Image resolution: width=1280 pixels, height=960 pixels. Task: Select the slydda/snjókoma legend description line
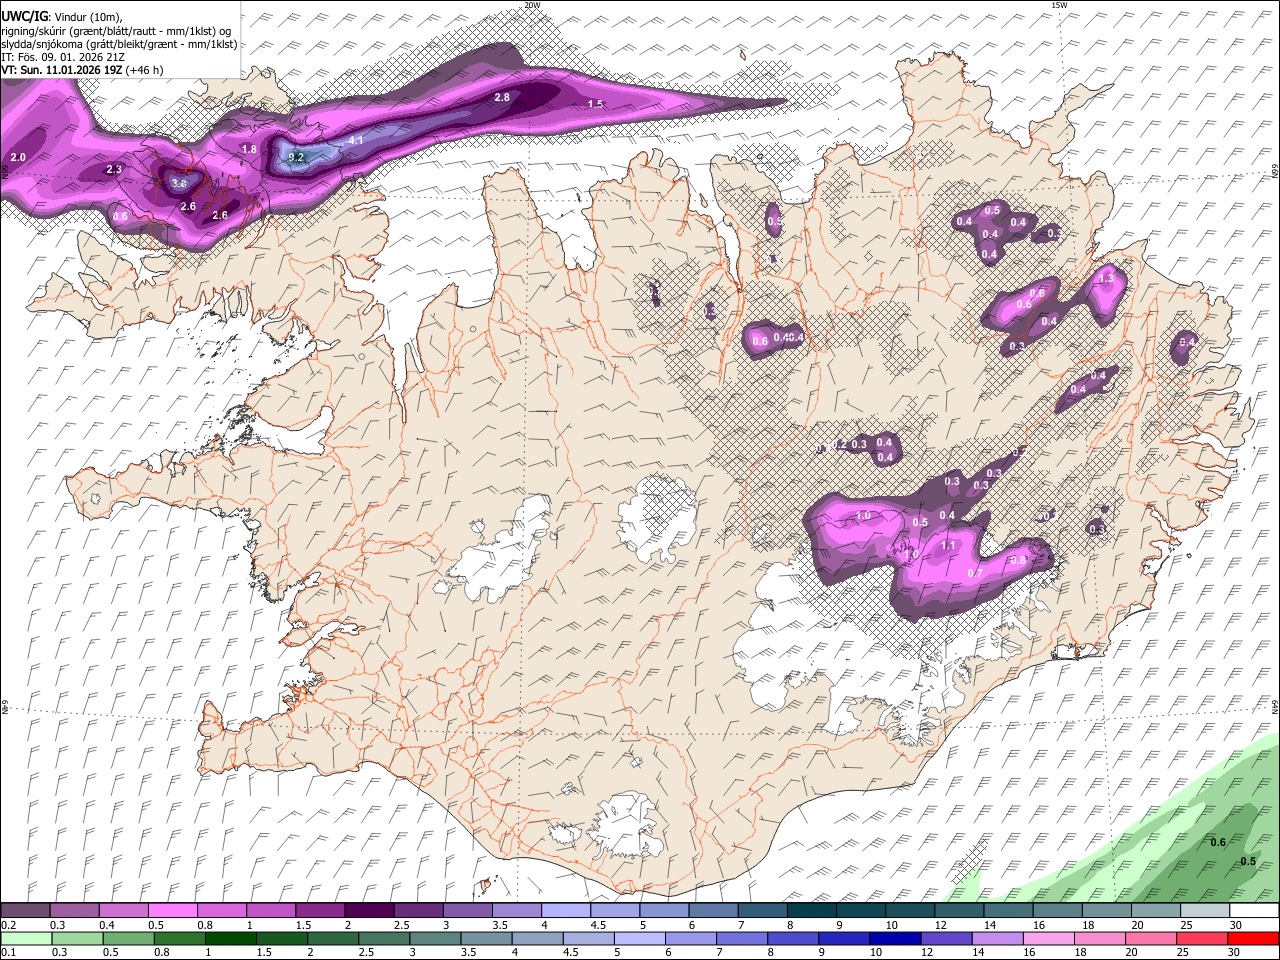click(x=119, y=44)
